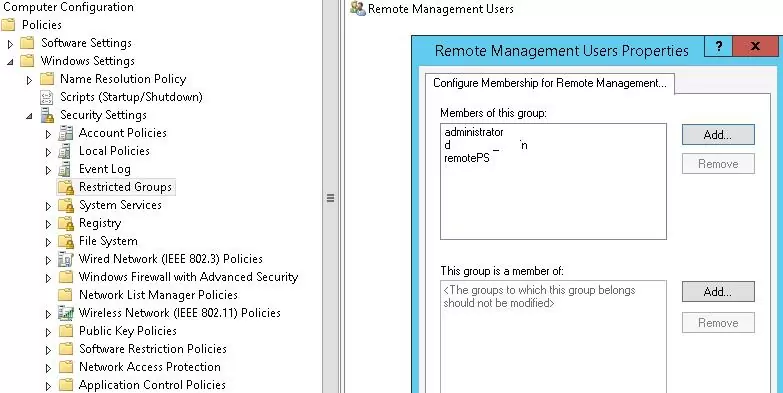Click the Restricted Groups folder icon
783x393 pixels.
point(65,187)
